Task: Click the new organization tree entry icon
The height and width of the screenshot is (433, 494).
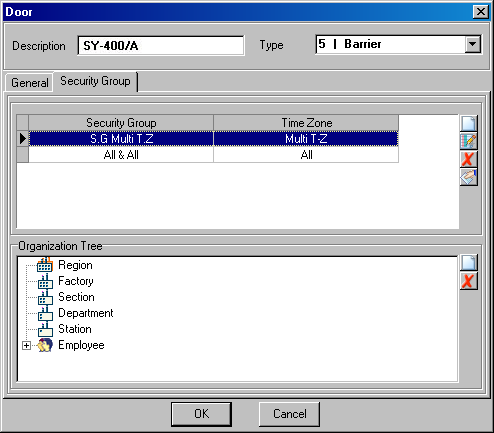Action: [x=468, y=263]
